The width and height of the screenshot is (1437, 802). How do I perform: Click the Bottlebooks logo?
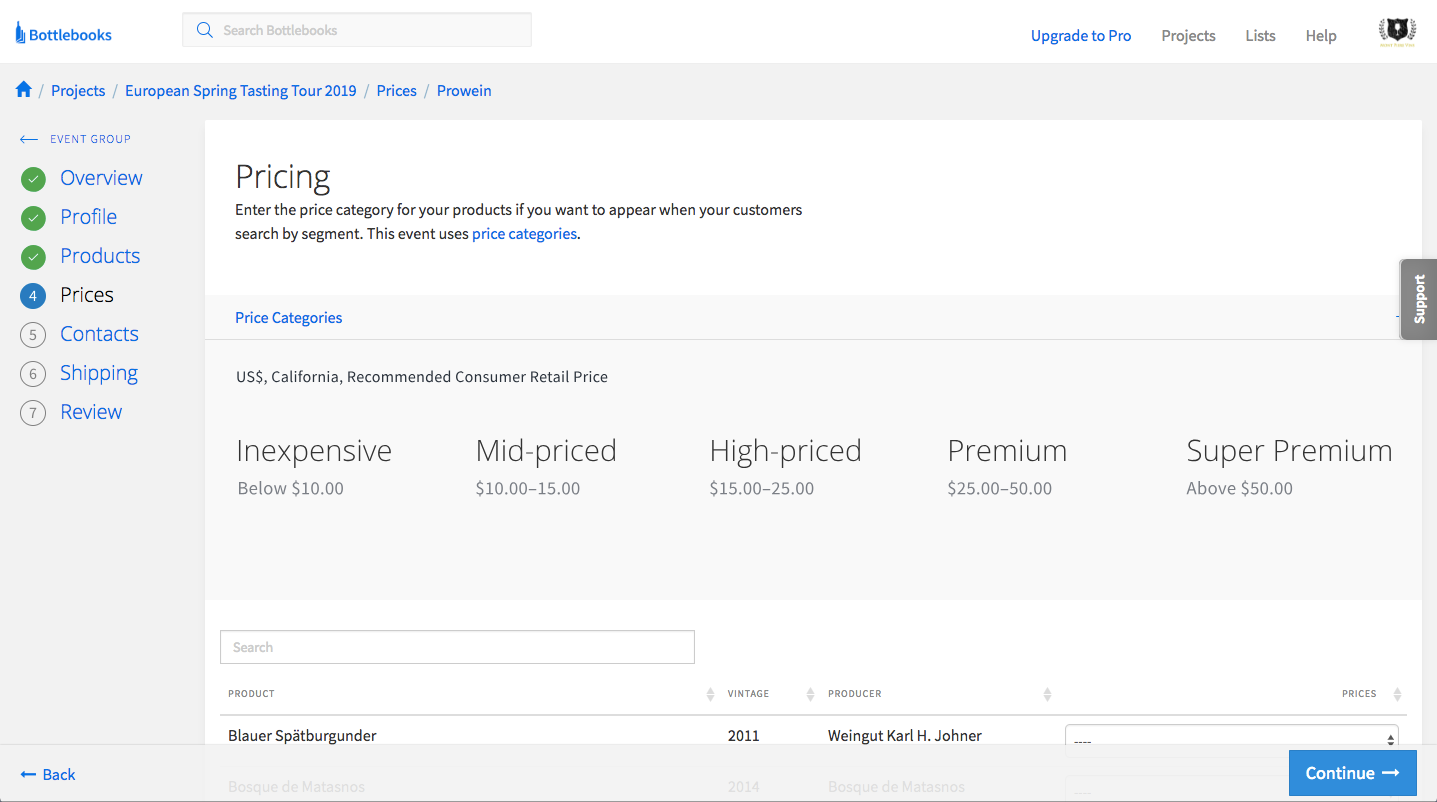click(x=63, y=35)
